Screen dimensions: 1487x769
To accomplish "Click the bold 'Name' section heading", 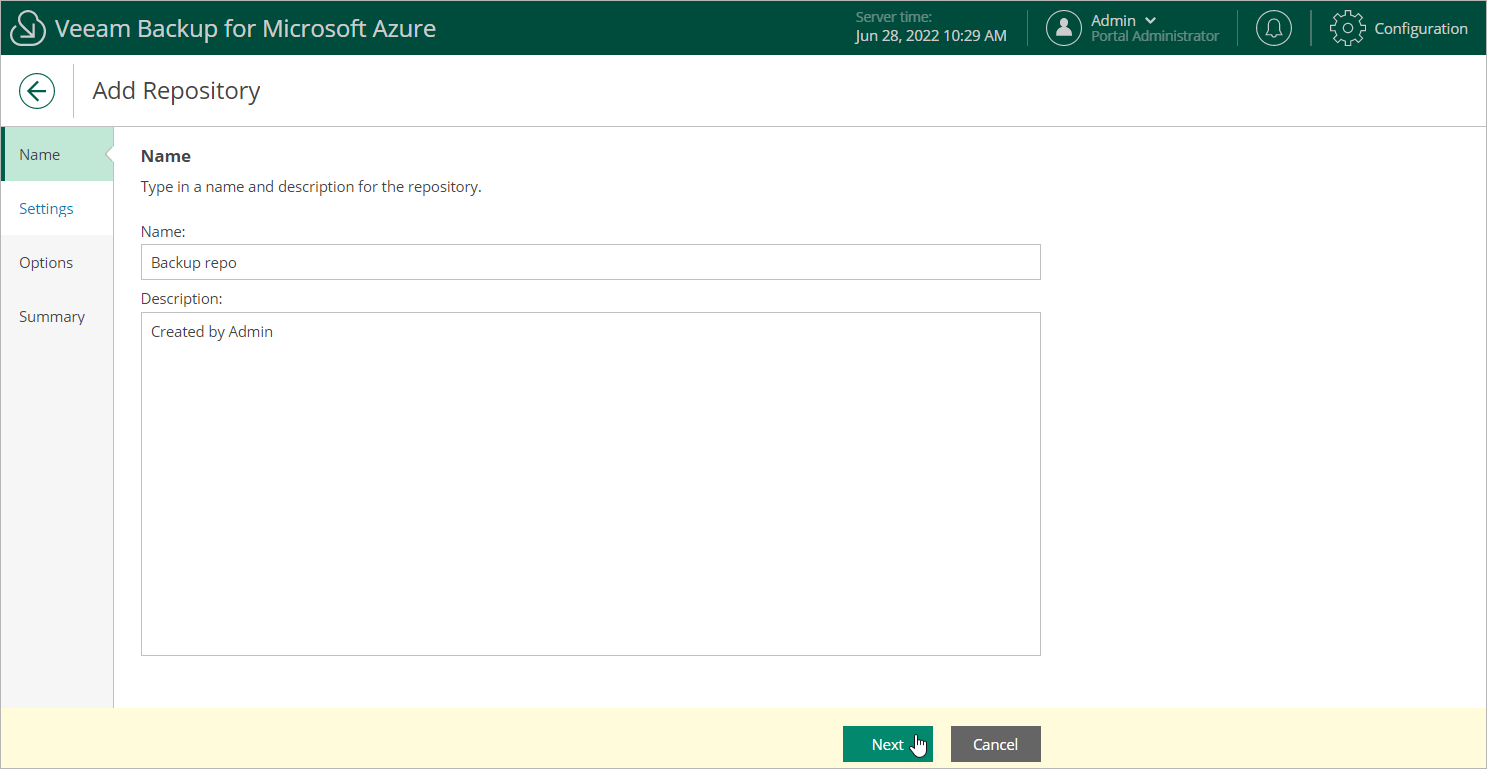I will click(166, 156).
